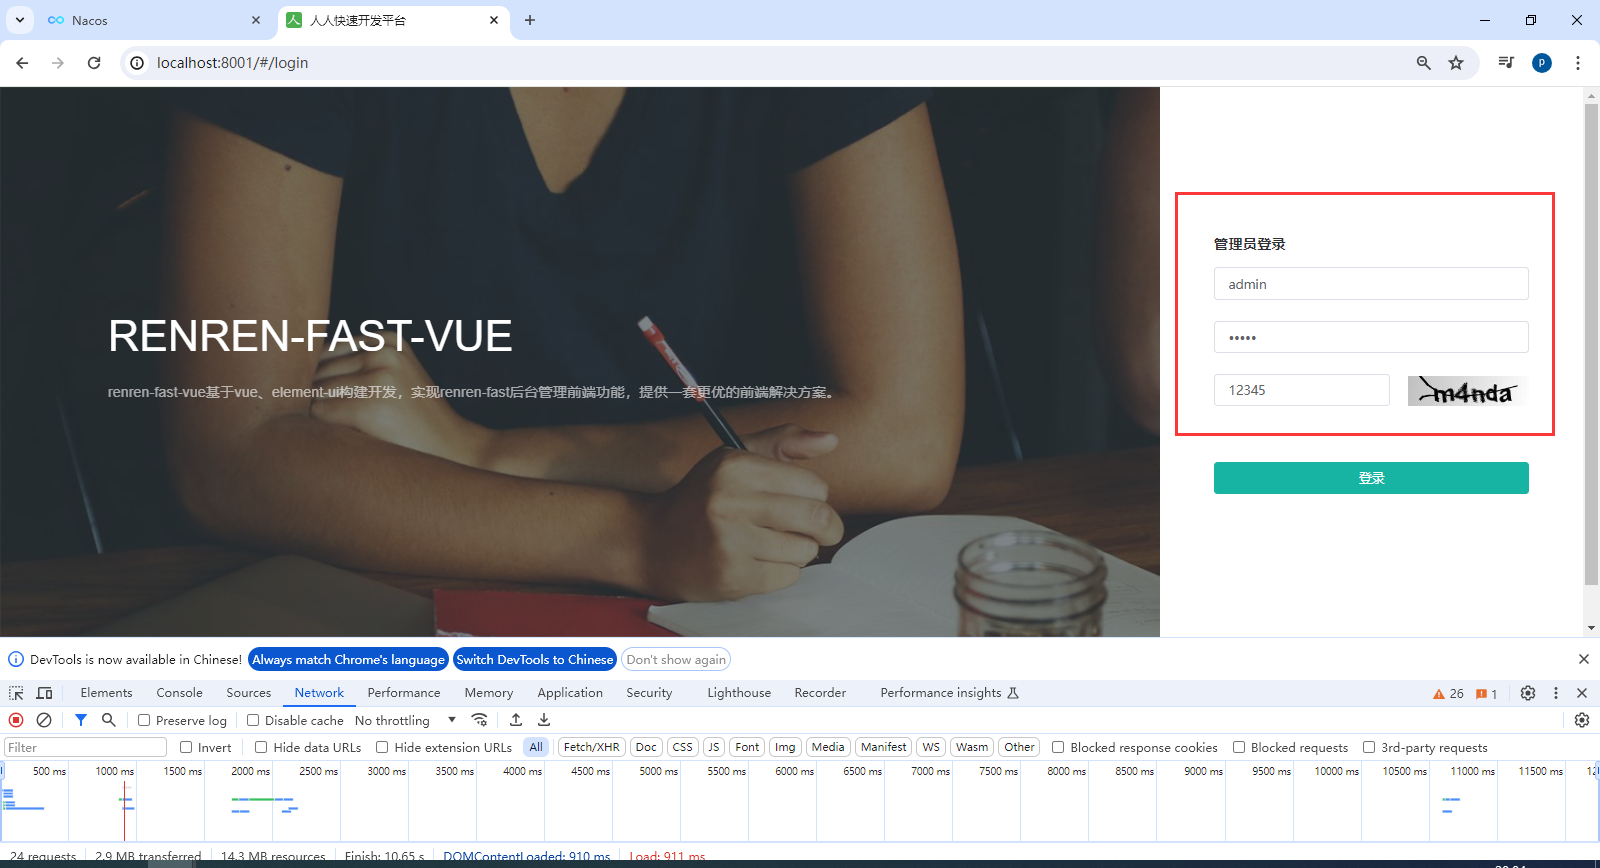1600x868 pixels.
Task: Filter requests by JS type
Action: pos(713,747)
